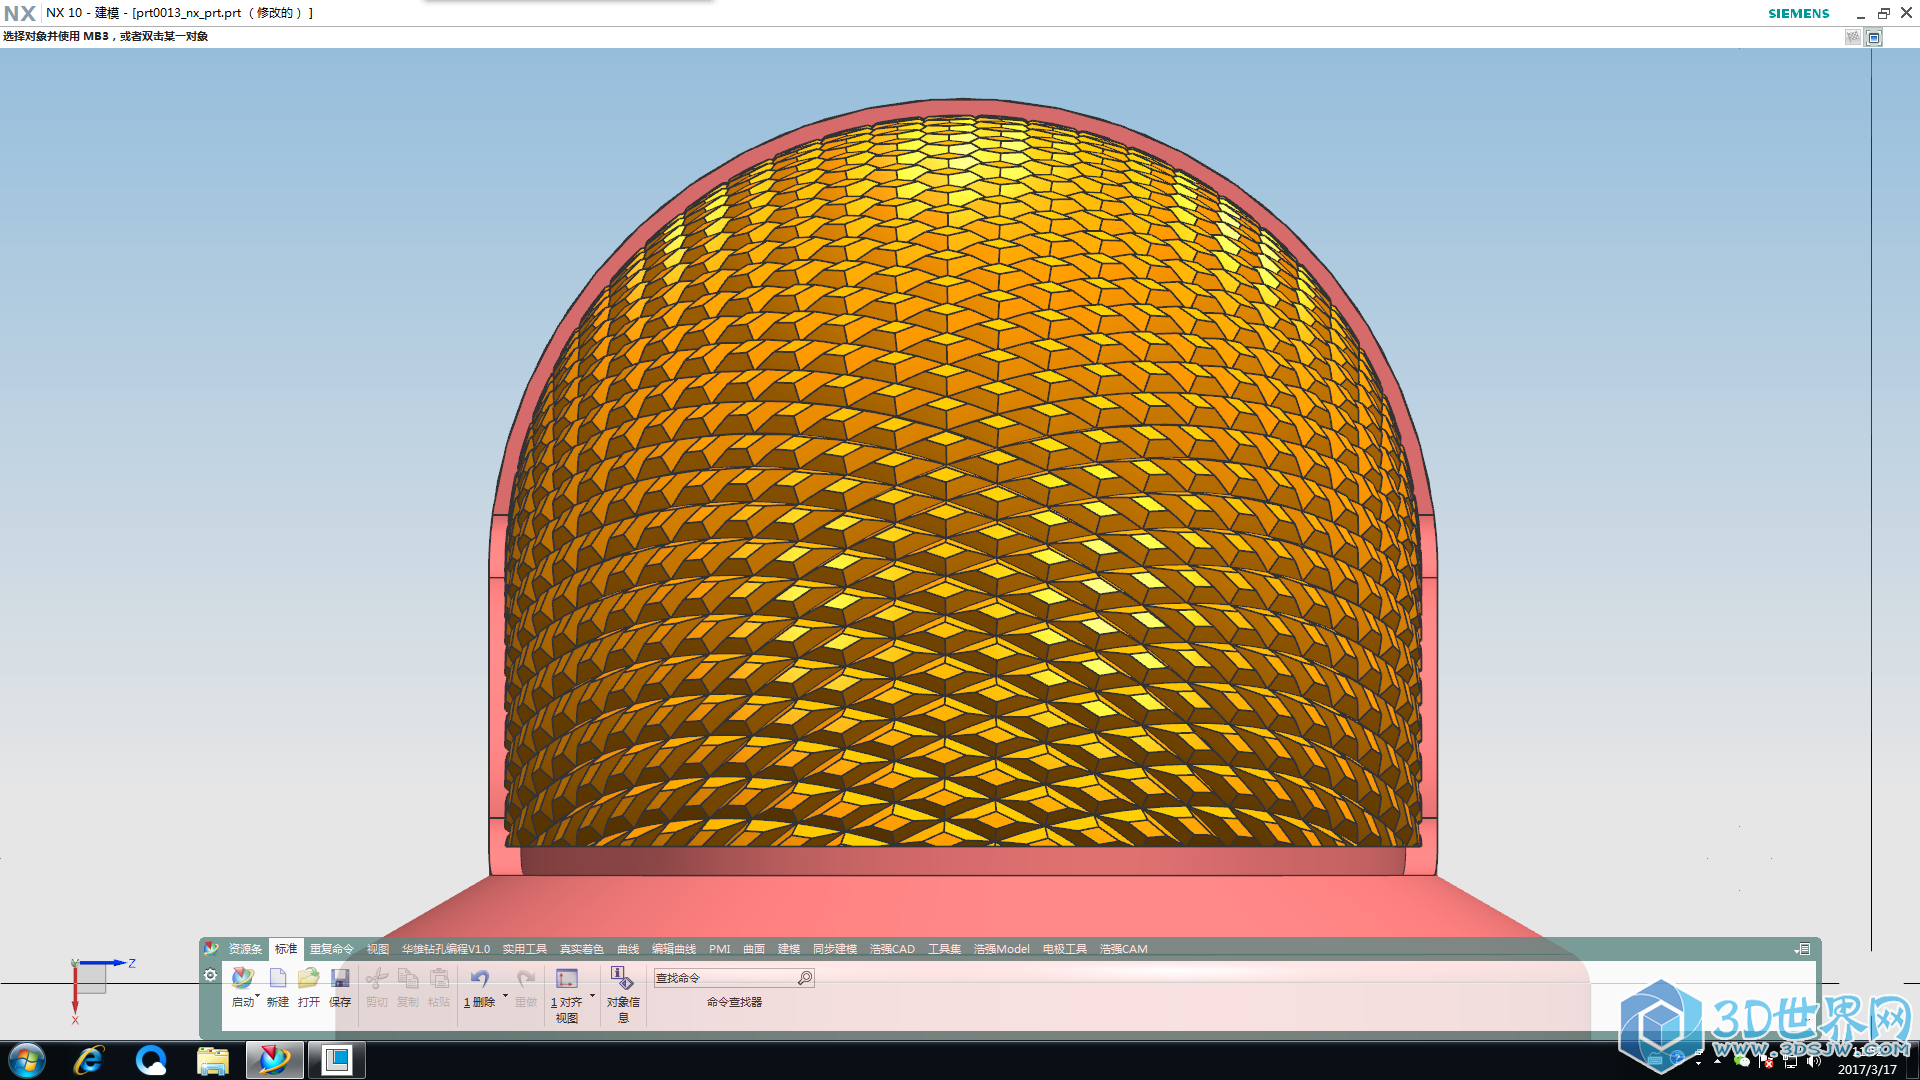The height and width of the screenshot is (1080, 1920).
Task: Click the 对齐视图 (Align View) icon
Action: click(567, 978)
